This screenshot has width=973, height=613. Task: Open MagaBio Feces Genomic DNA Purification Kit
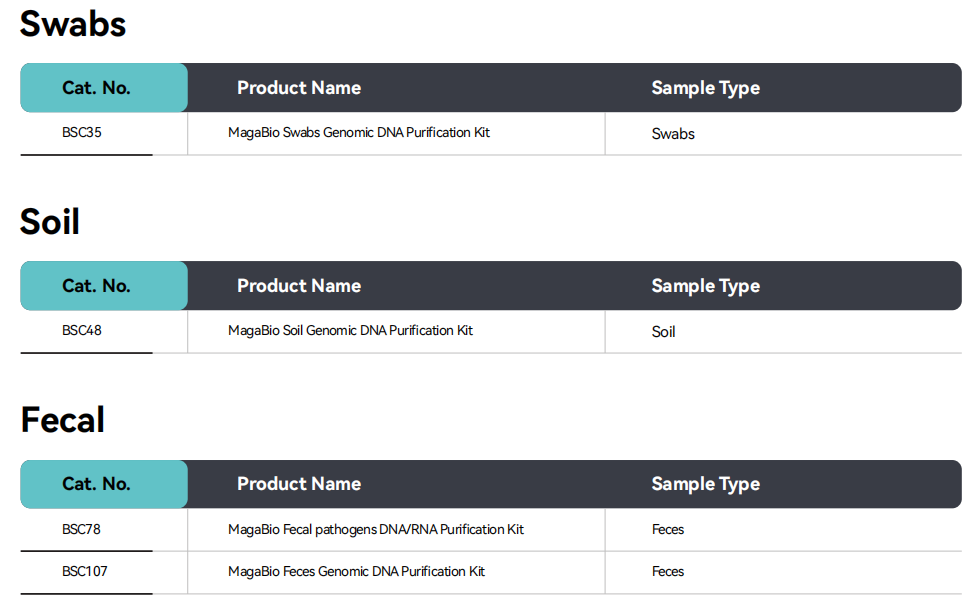(356, 572)
